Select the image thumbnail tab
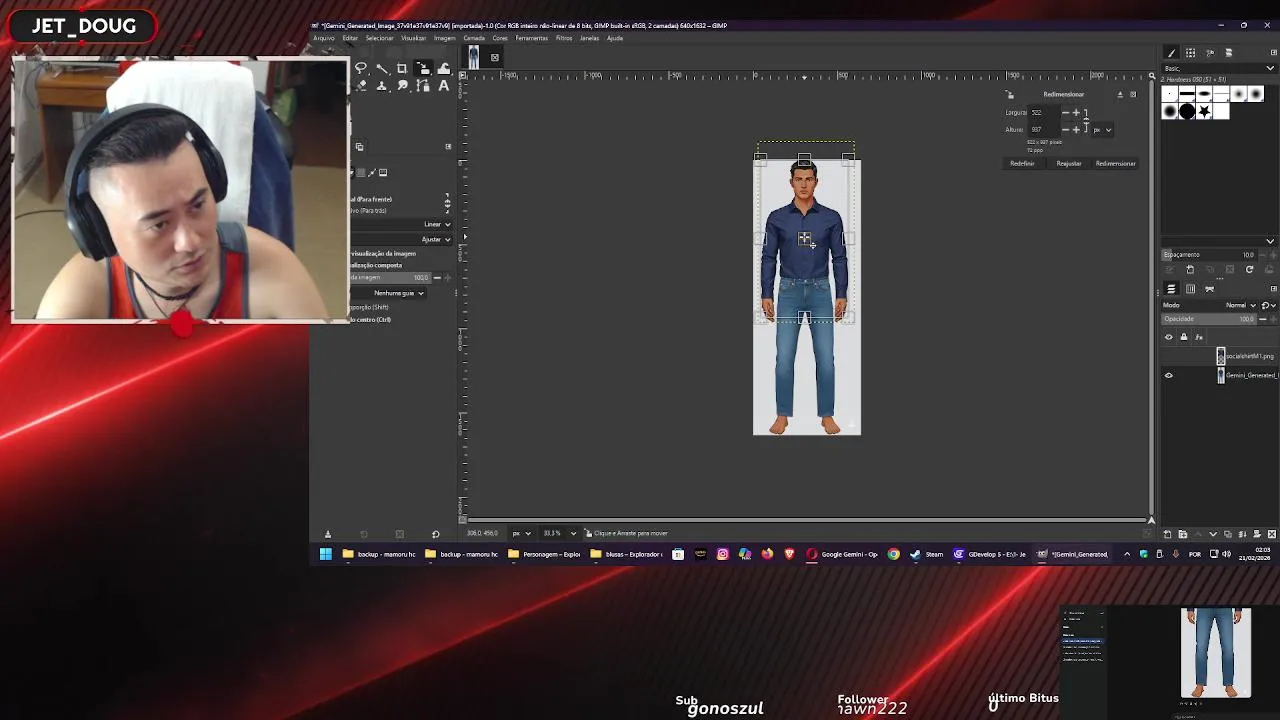 (473, 57)
